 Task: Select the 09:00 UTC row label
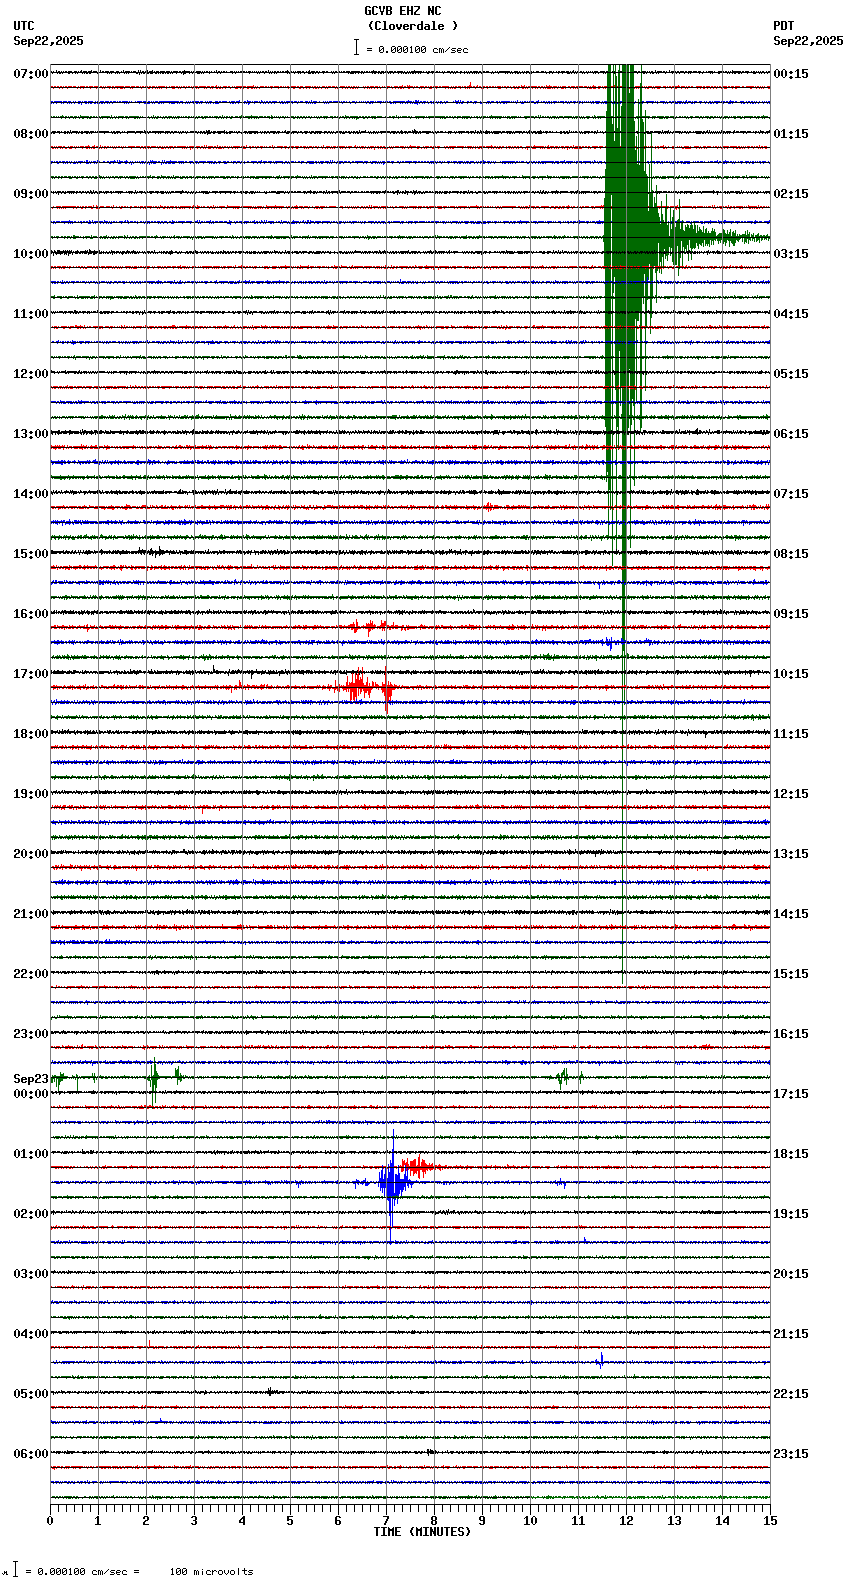pyautogui.click(x=31, y=194)
